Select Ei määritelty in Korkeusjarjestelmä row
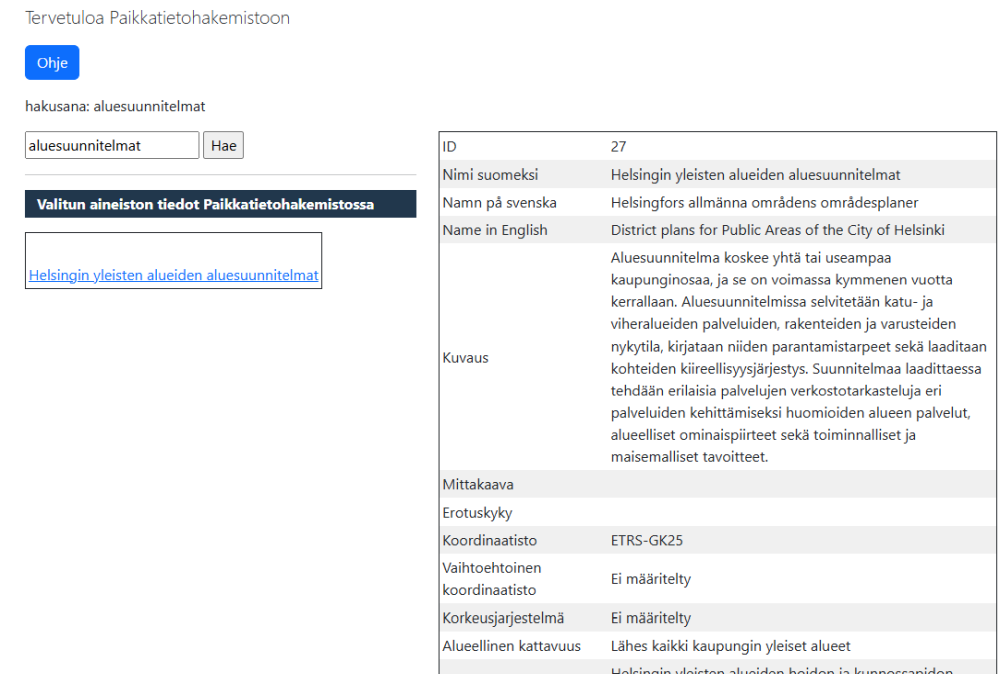The width and height of the screenshot is (1000, 674). (x=651, y=618)
